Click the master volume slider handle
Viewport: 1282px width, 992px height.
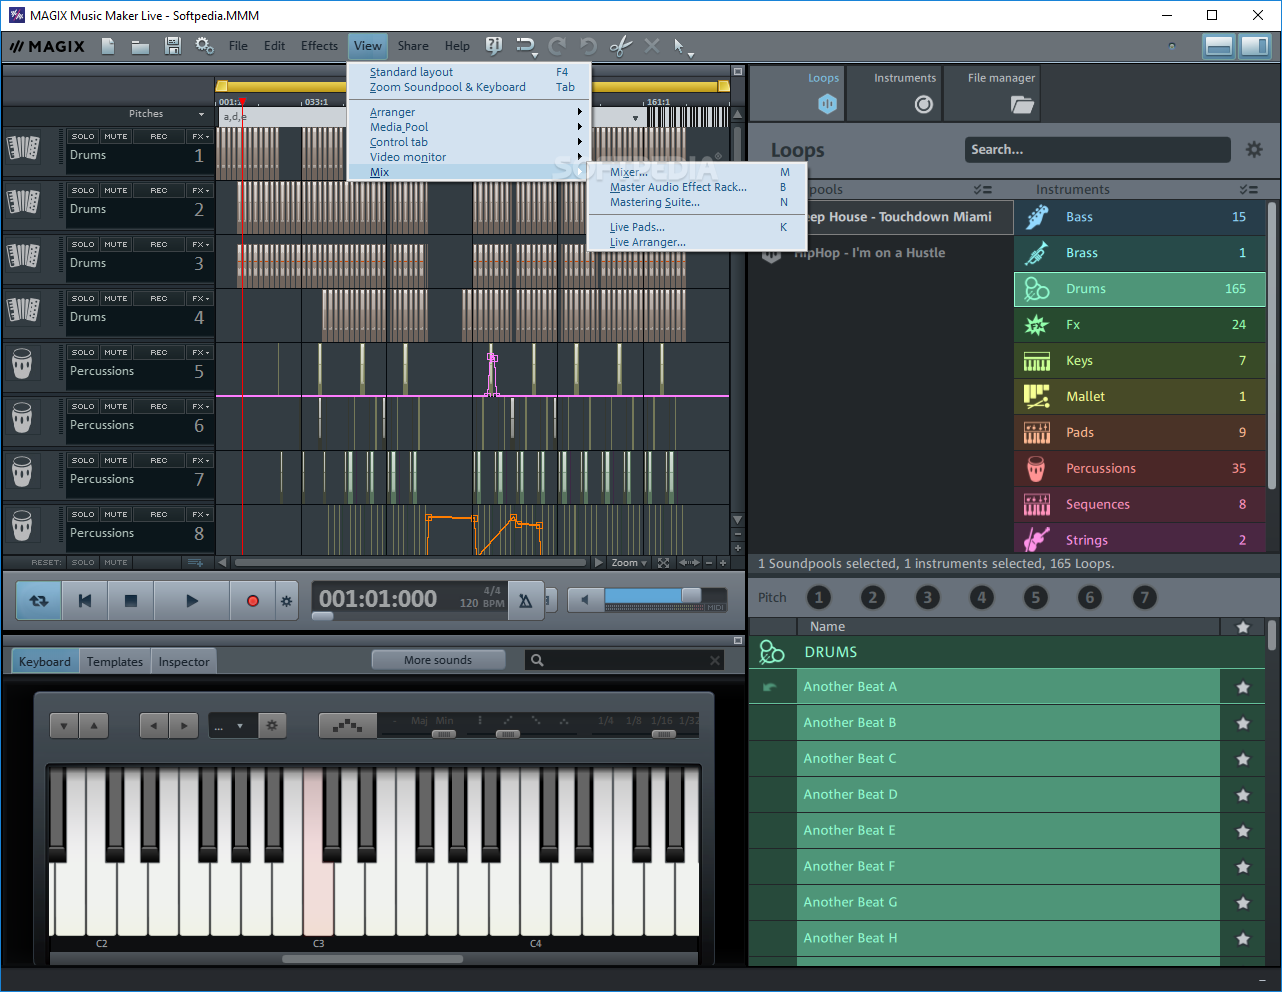tap(691, 595)
